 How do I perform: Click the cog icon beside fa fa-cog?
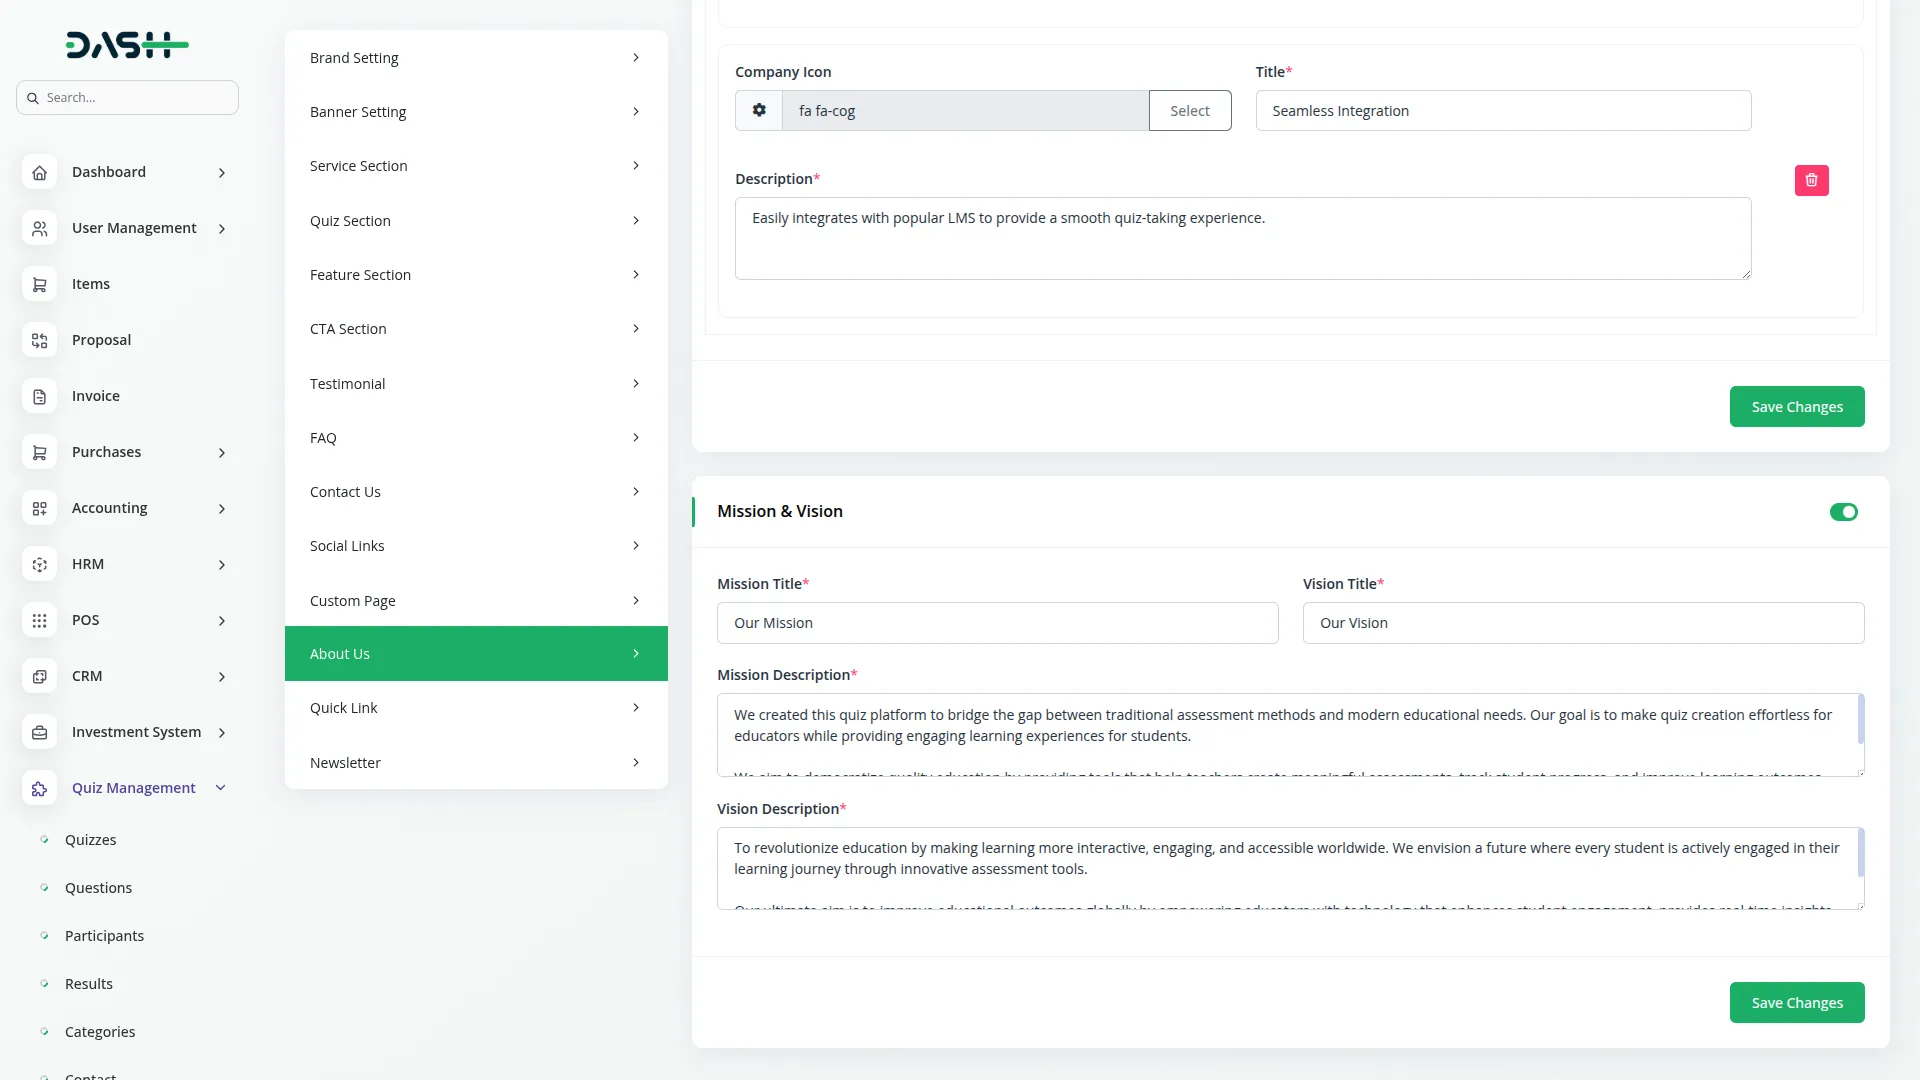click(x=759, y=110)
